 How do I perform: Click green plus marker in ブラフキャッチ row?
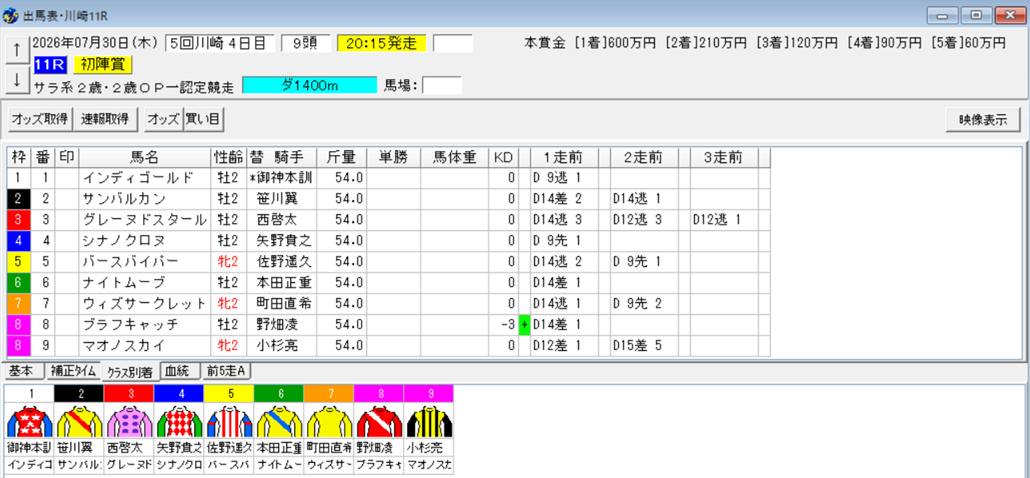524,324
